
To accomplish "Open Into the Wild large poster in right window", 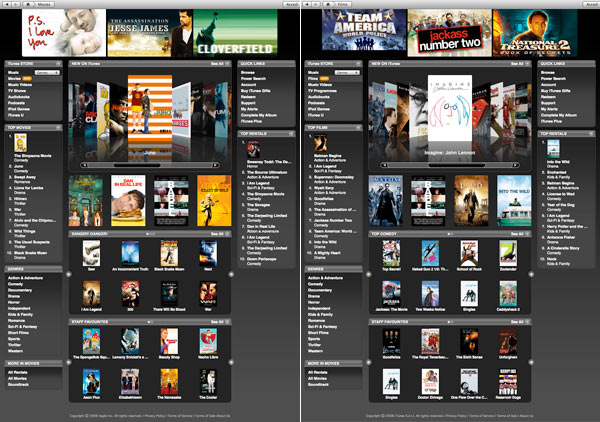I will tap(514, 201).
